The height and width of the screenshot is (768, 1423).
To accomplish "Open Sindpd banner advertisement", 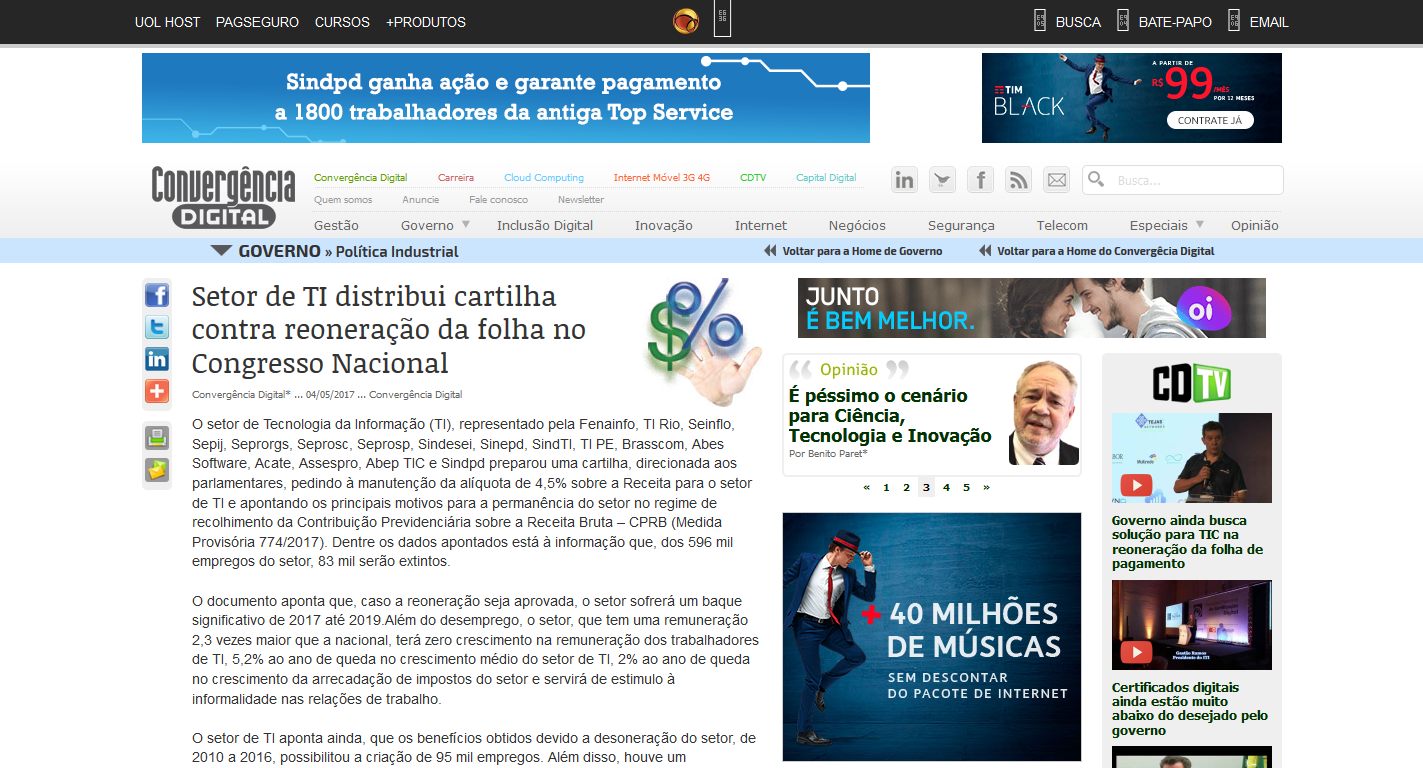I will coord(506,98).
